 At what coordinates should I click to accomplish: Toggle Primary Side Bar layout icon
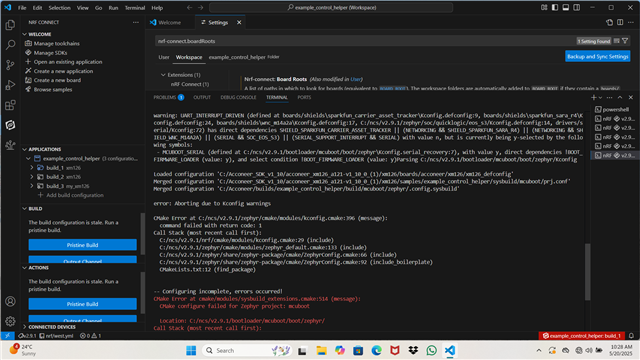(x=555, y=8)
